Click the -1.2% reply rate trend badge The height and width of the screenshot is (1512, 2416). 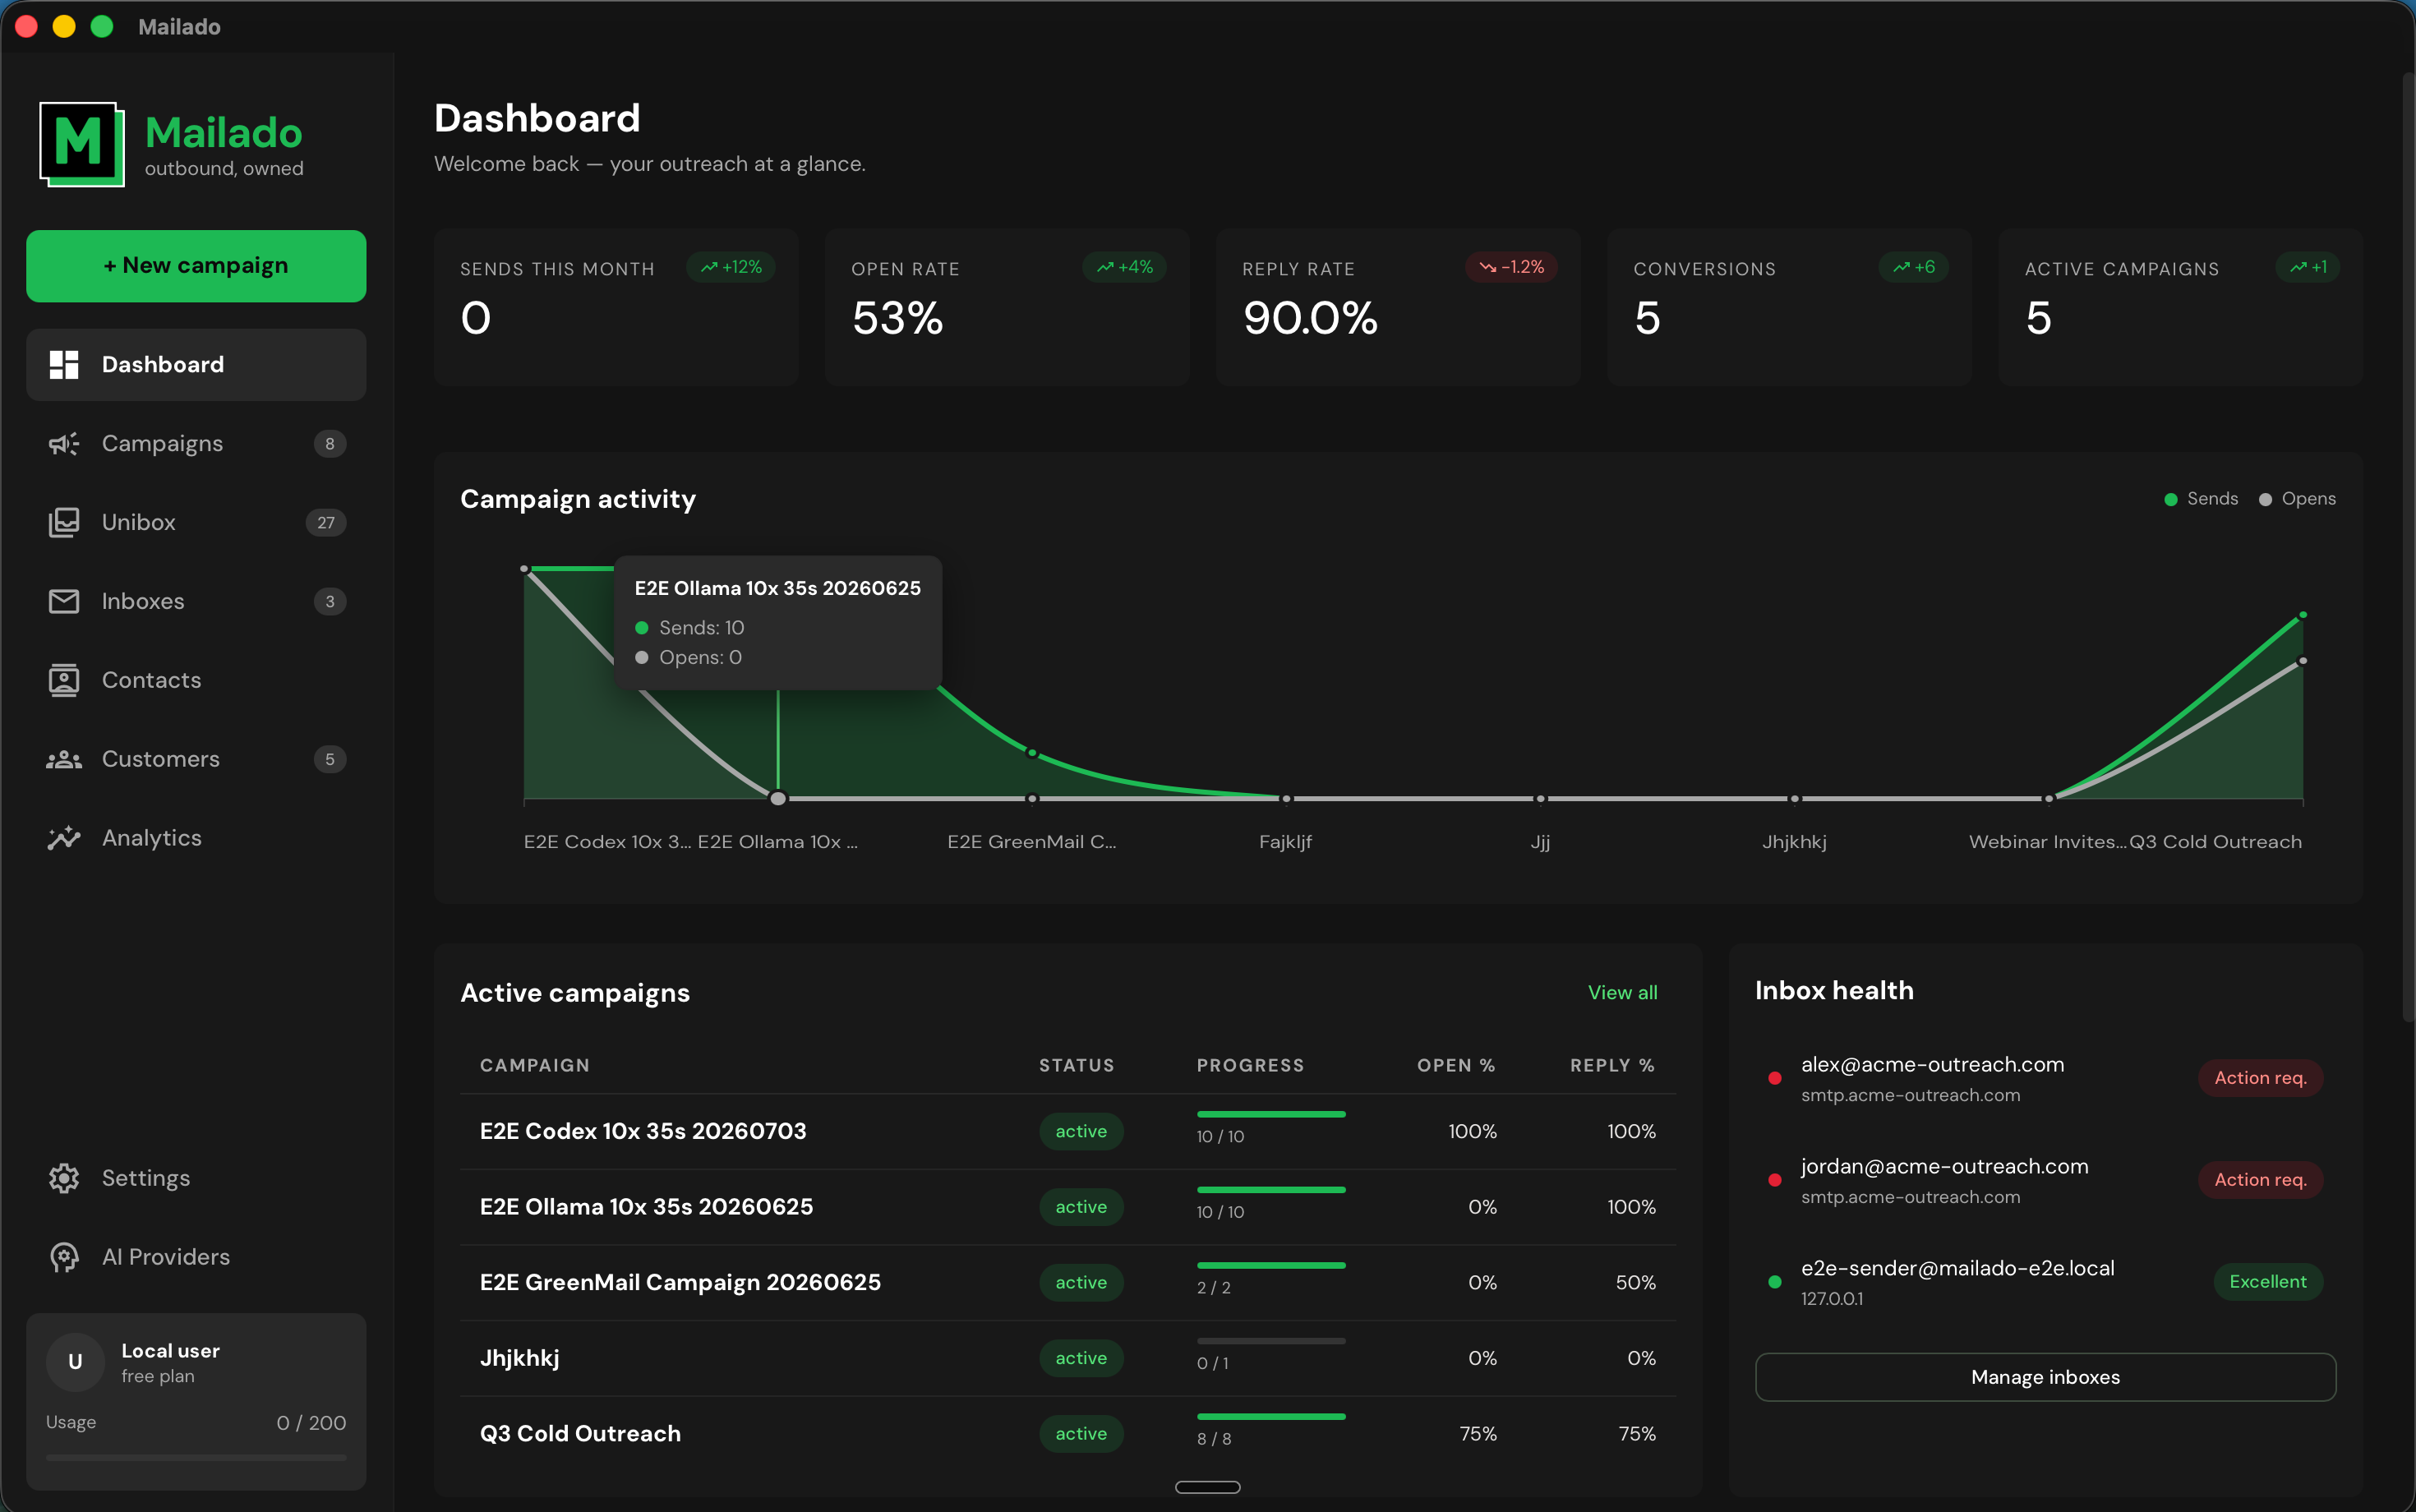coord(1512,267)
